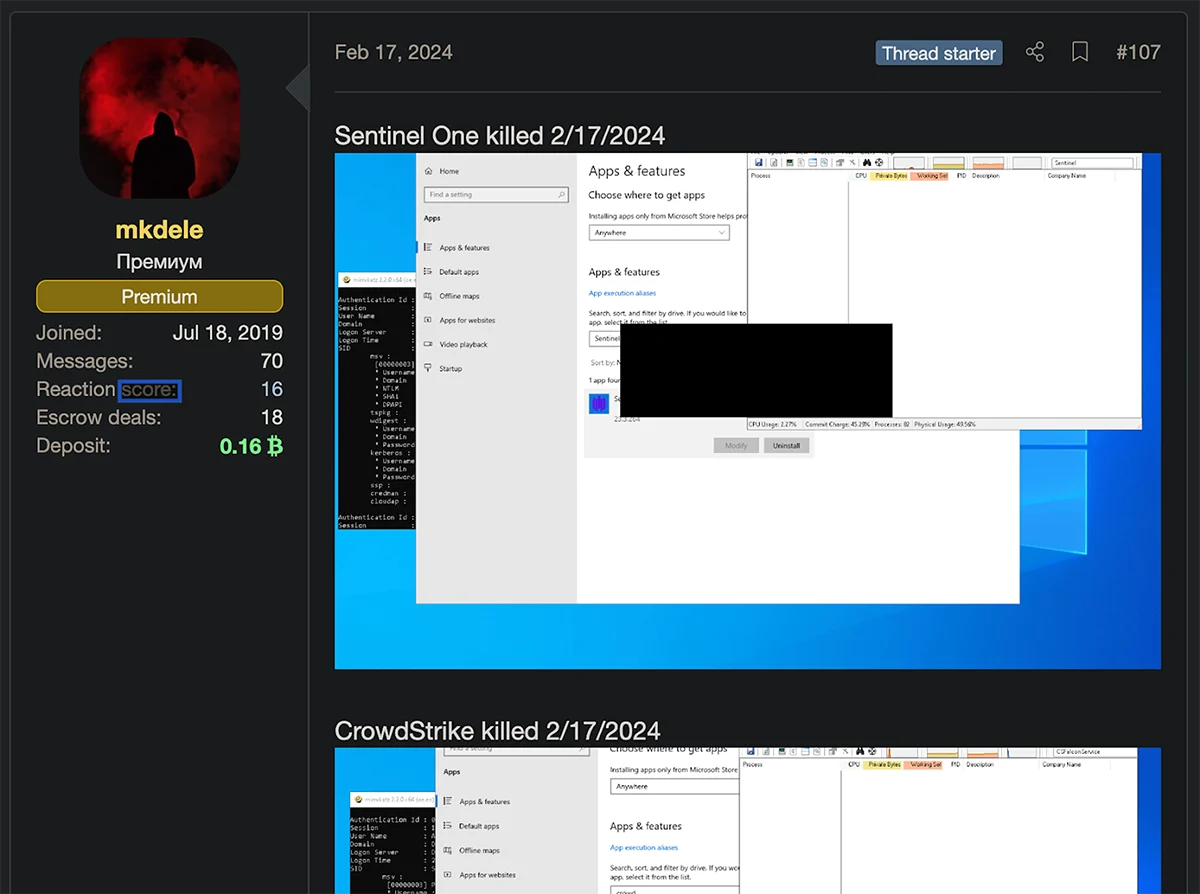This screenshot has width=1200, height=894.
Task: Bookmark this post with the bookmark icon
Action: click(x=1080, y=53)
